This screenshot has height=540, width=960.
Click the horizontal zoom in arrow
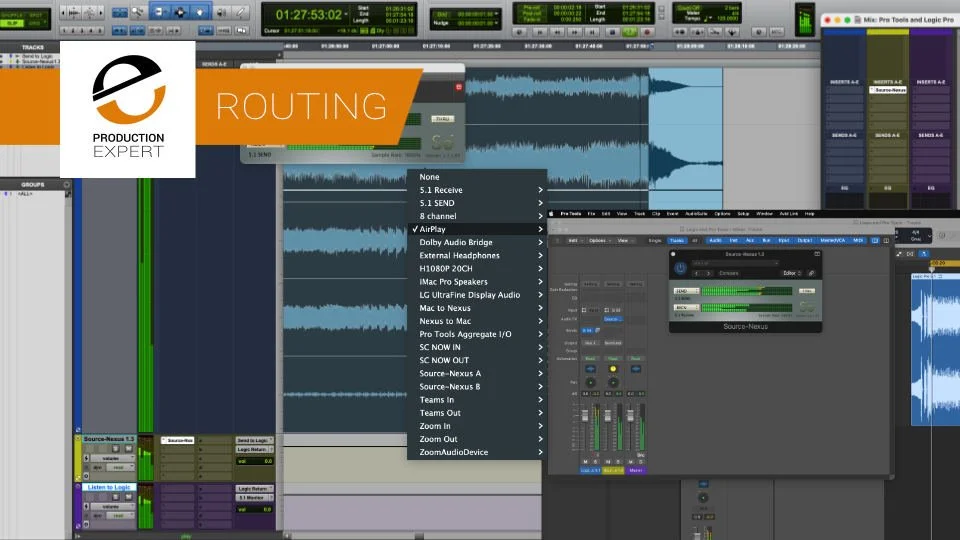point(101,12)
